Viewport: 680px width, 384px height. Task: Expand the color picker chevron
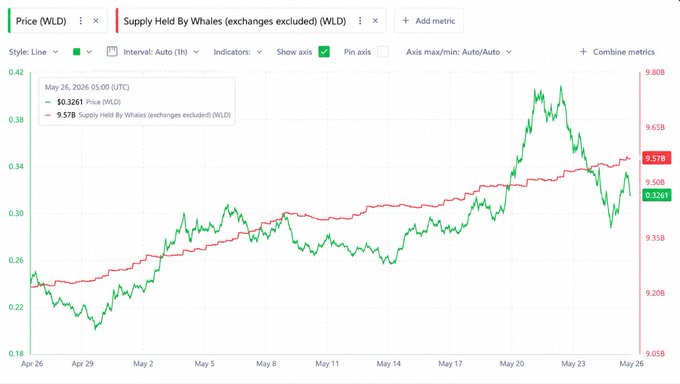(89, 52)
